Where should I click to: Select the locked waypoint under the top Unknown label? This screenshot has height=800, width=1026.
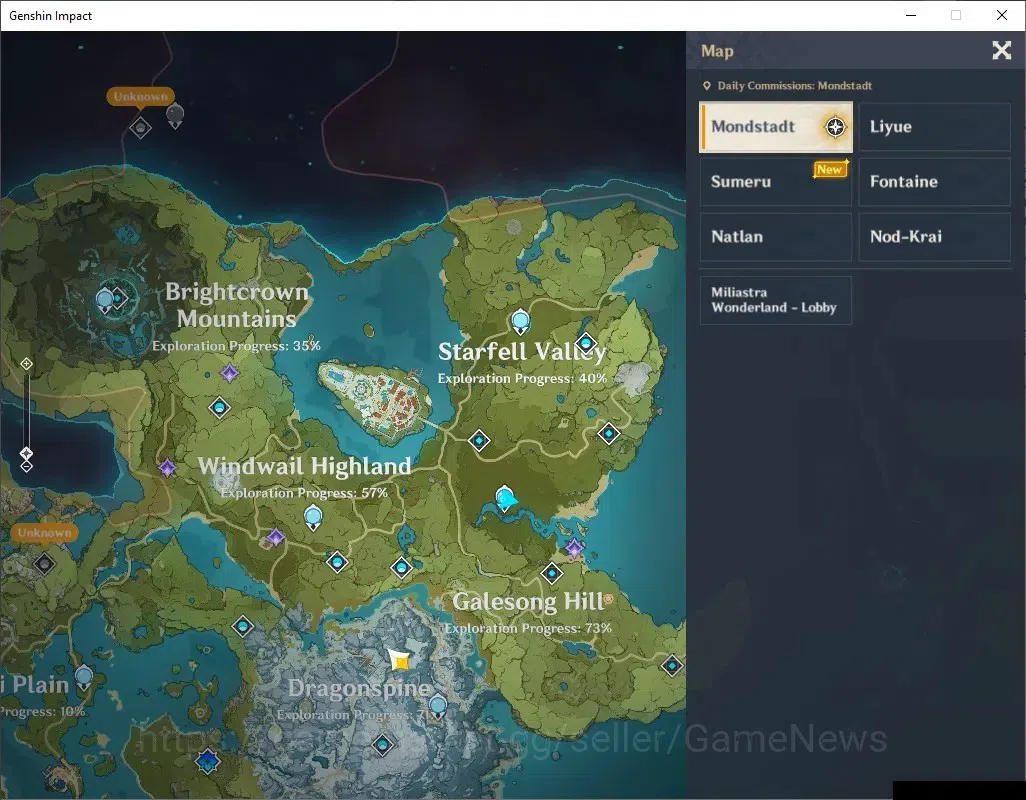click(x=140, y=127)
